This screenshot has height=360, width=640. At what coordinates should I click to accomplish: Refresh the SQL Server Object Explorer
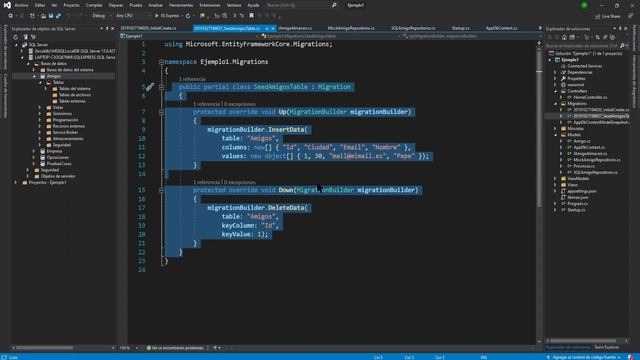[16, 37]
